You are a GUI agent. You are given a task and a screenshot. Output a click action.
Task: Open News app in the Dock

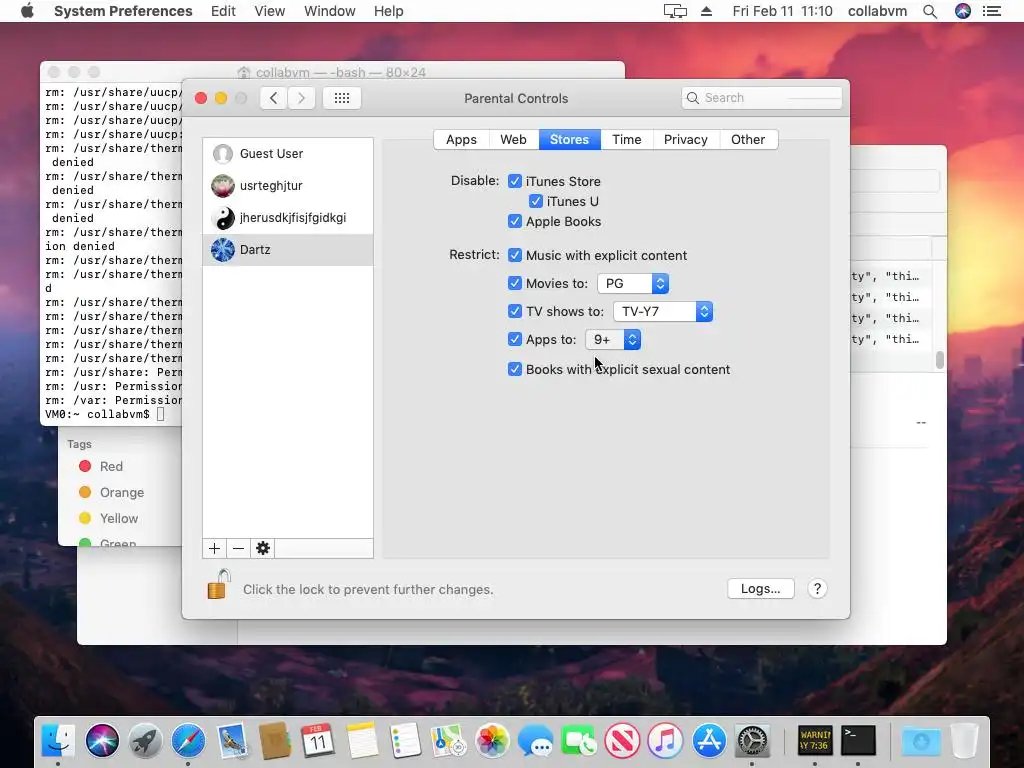click(622, 741)
